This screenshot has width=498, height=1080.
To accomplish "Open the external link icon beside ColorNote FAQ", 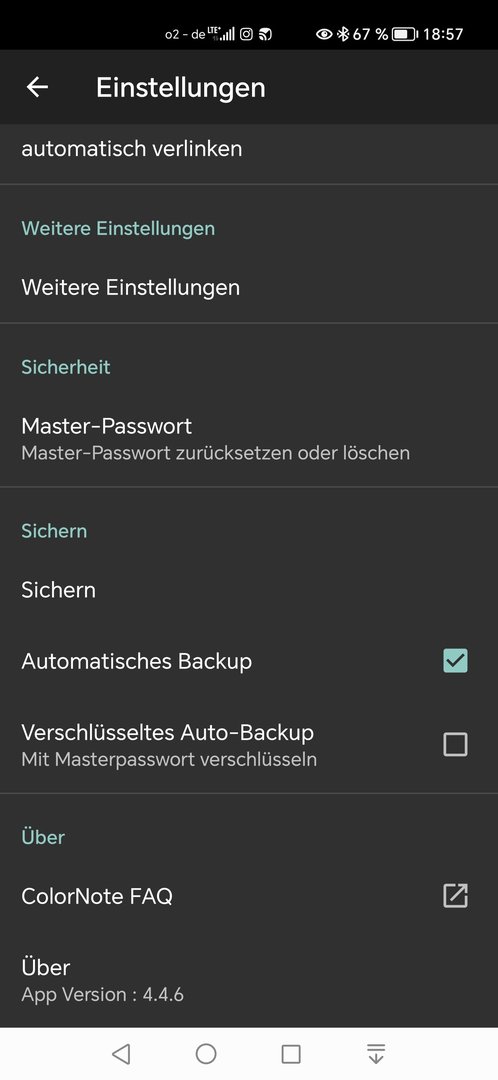I will coord(455,895).
